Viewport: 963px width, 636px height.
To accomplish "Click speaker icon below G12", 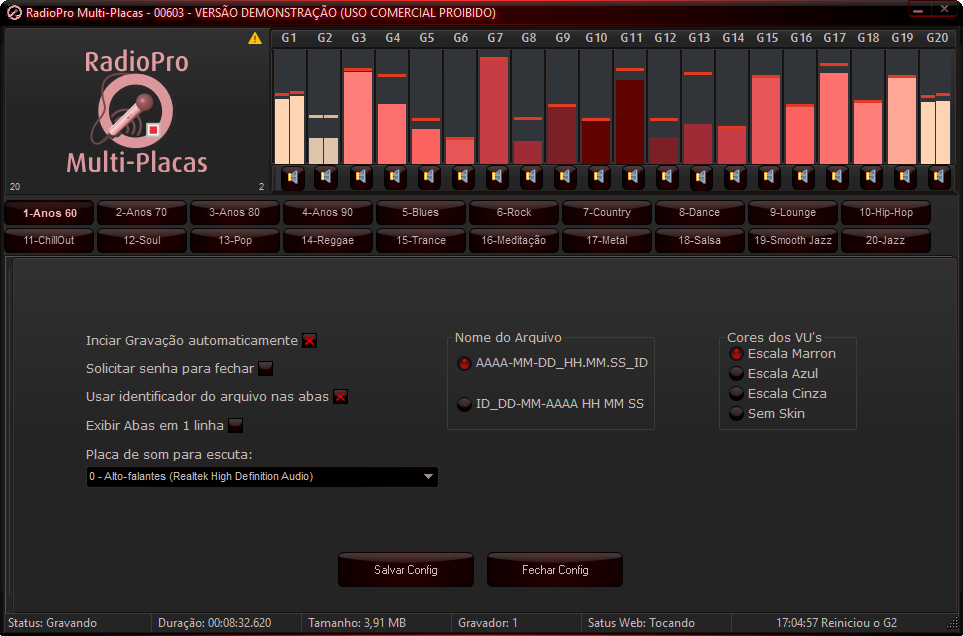I will pos(667,177).
